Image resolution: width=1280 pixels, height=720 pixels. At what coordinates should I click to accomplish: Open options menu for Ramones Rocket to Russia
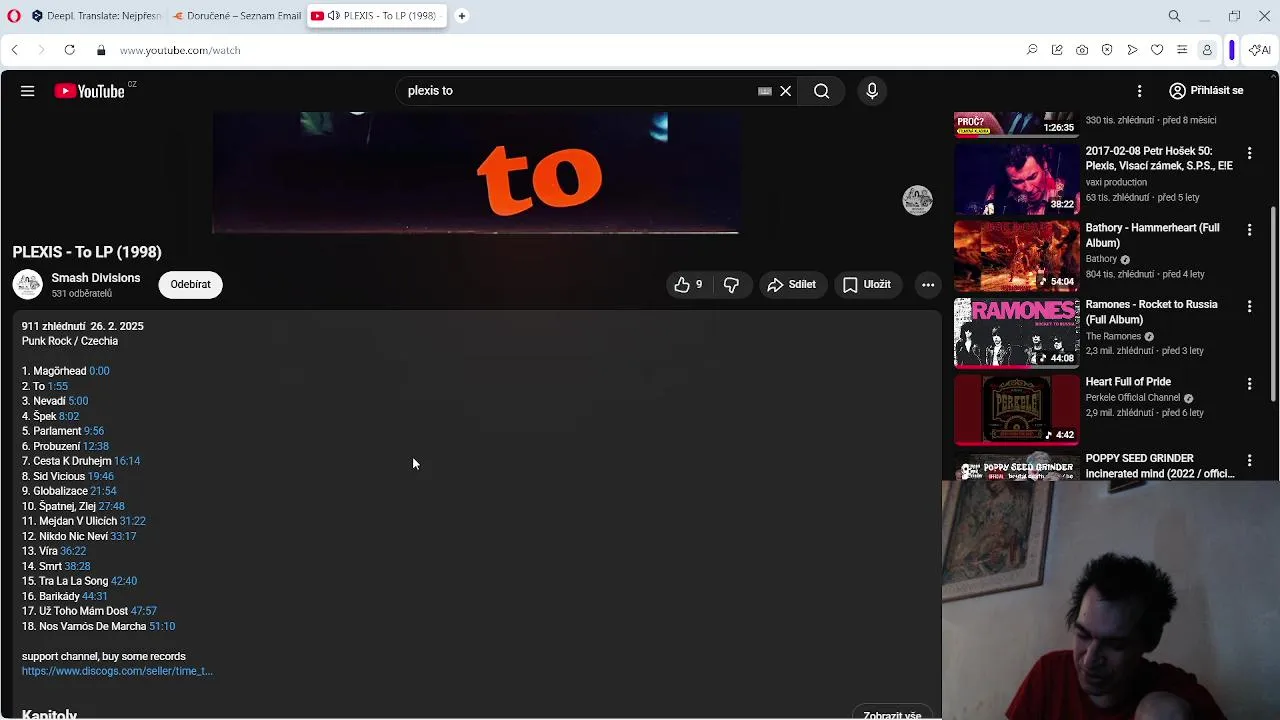[1249, 307]
